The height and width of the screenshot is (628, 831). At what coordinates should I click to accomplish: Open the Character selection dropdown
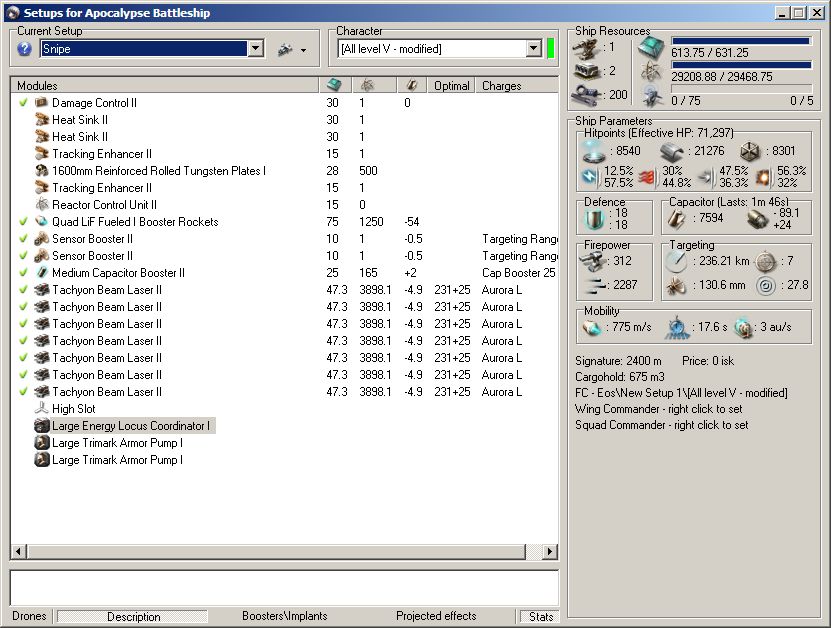533,49
